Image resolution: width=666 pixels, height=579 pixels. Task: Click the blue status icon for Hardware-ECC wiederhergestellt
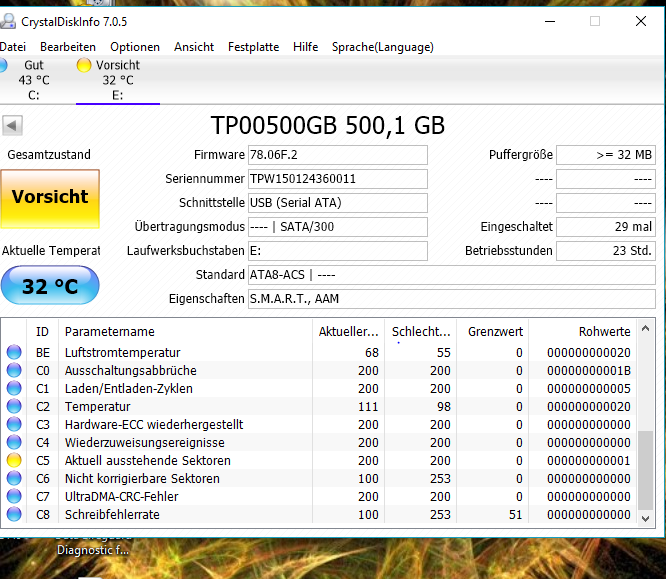[14, 424]
